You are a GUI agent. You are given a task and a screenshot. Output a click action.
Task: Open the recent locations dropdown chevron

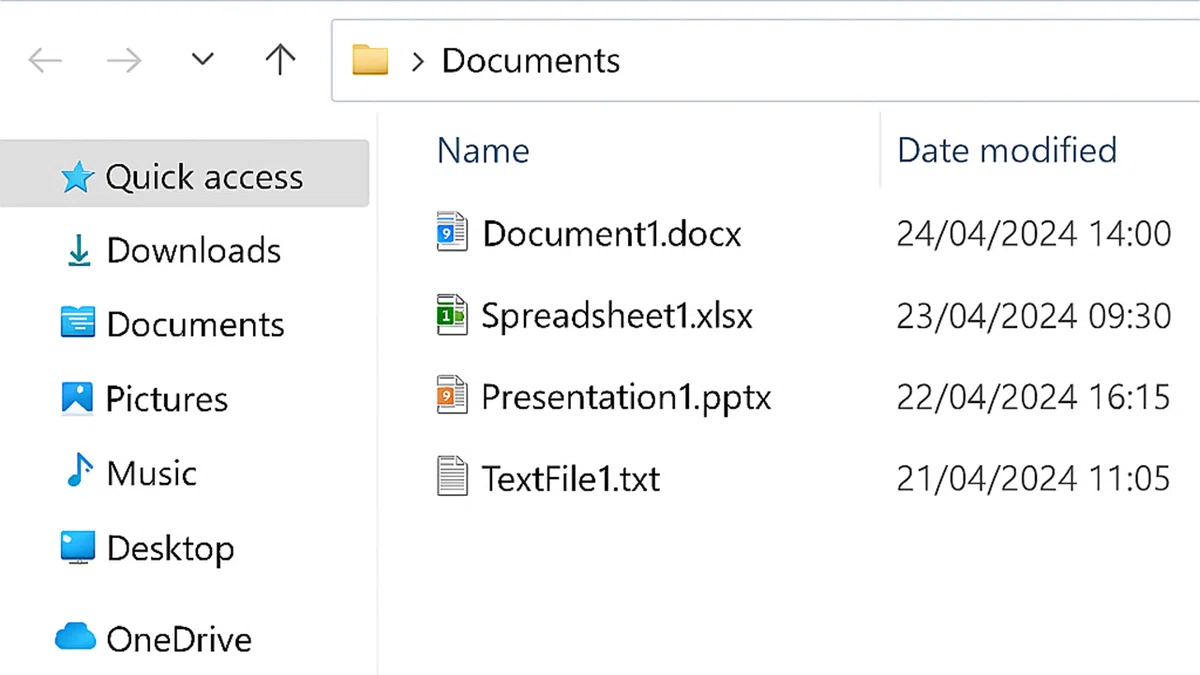[202, 60]
